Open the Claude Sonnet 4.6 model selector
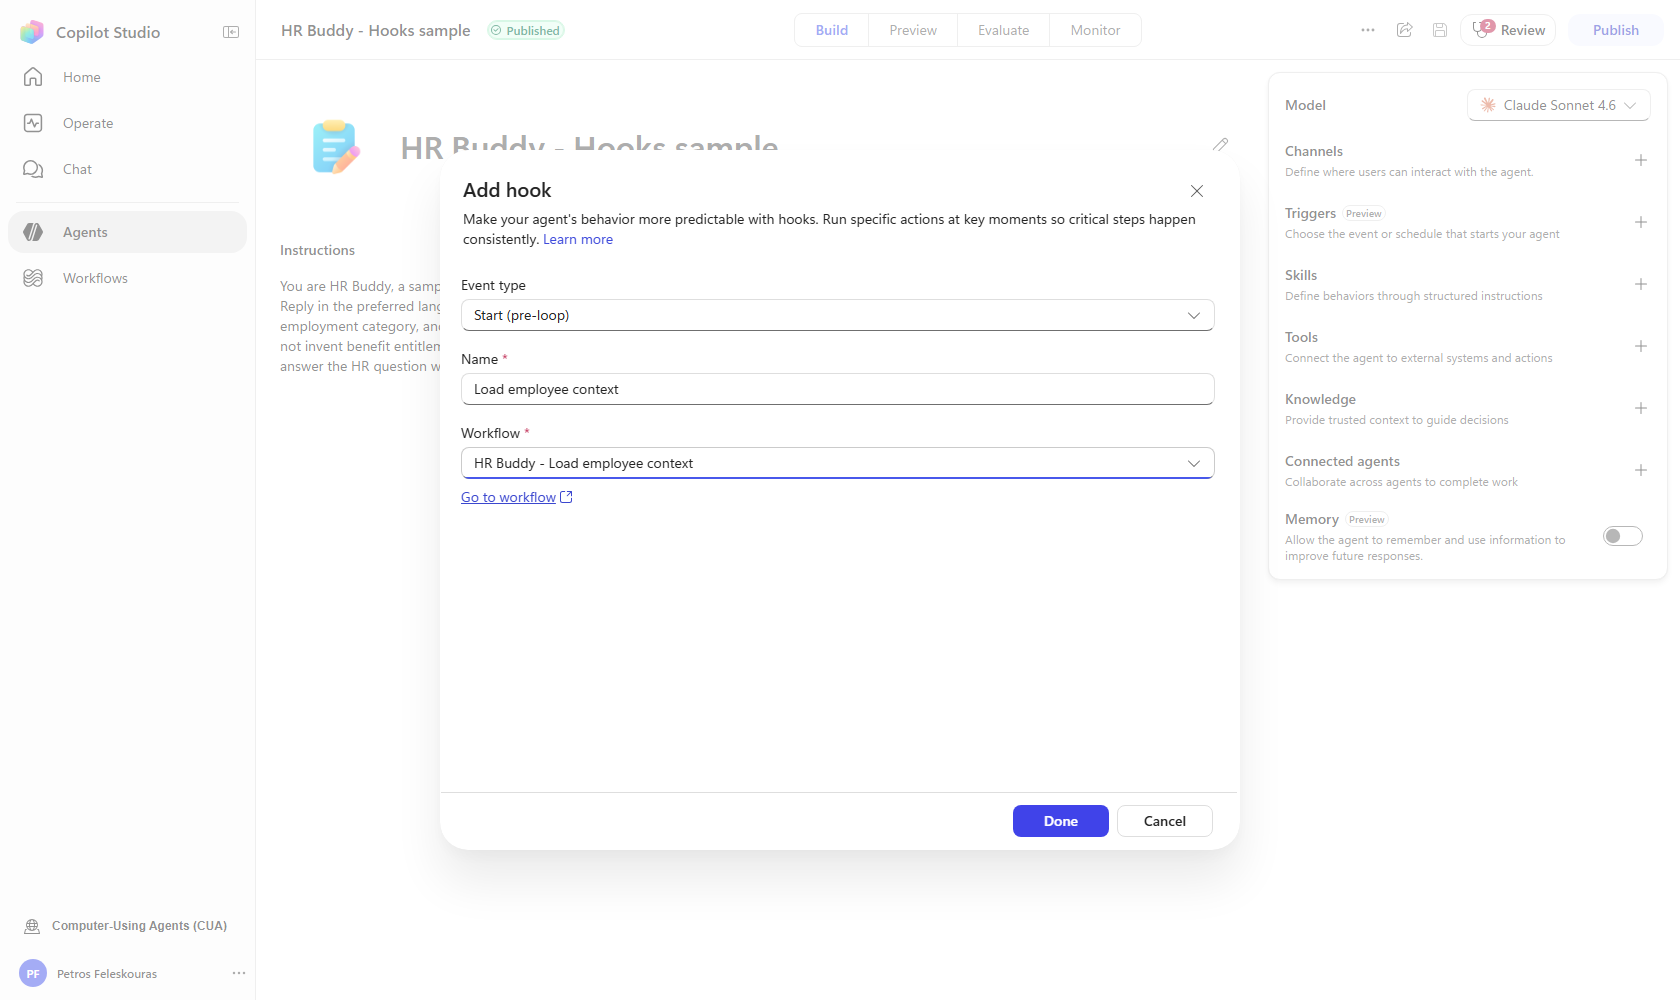 point(1559,105)
